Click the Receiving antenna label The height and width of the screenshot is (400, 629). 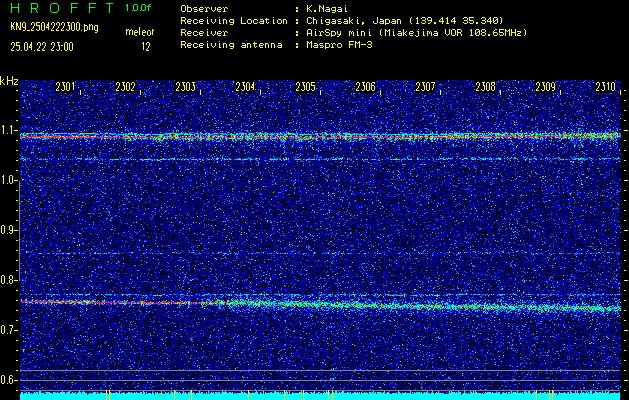click(231, 45)
